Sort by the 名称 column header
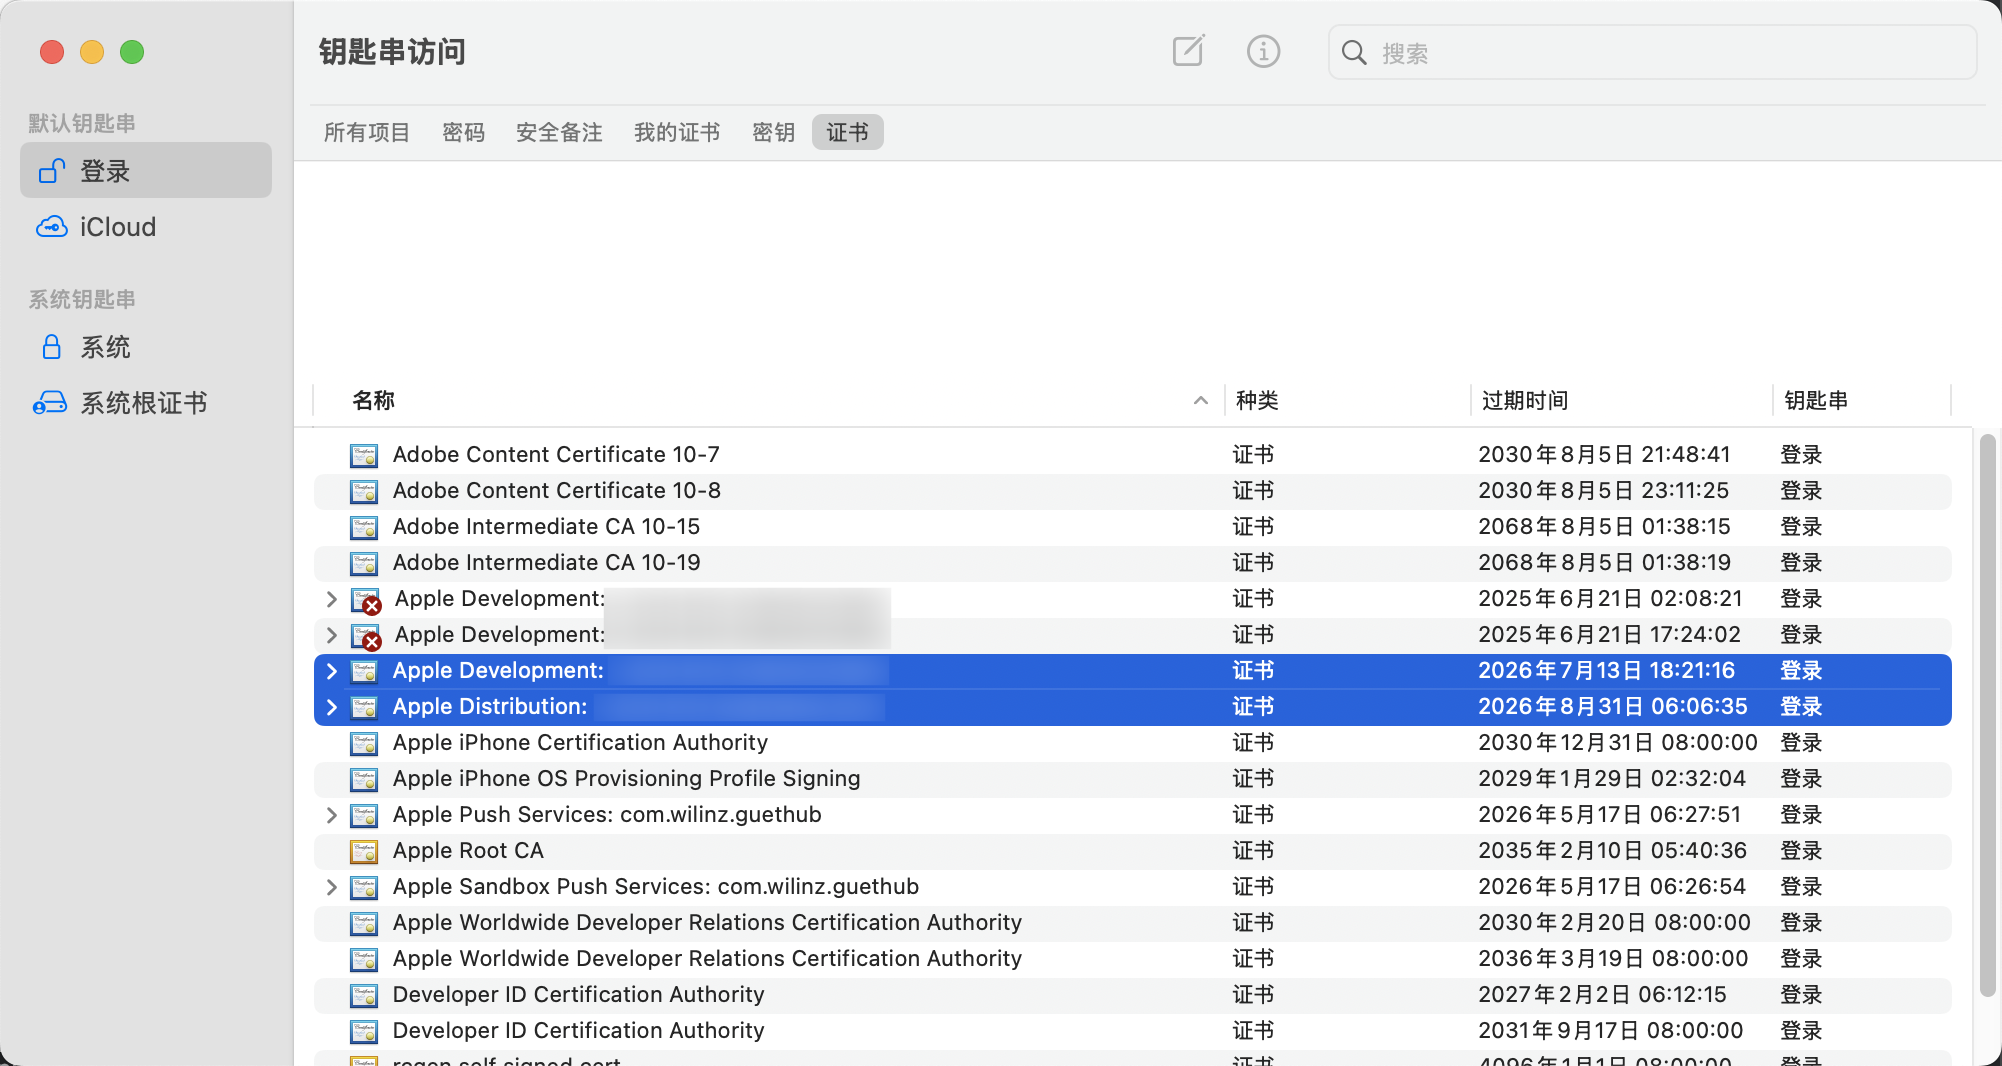This screenshot has width=2002, height=1066. point(374,401)
